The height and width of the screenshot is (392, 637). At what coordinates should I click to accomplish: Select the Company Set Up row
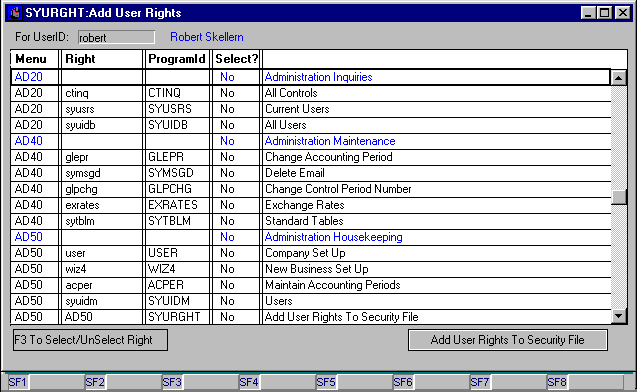311,253
